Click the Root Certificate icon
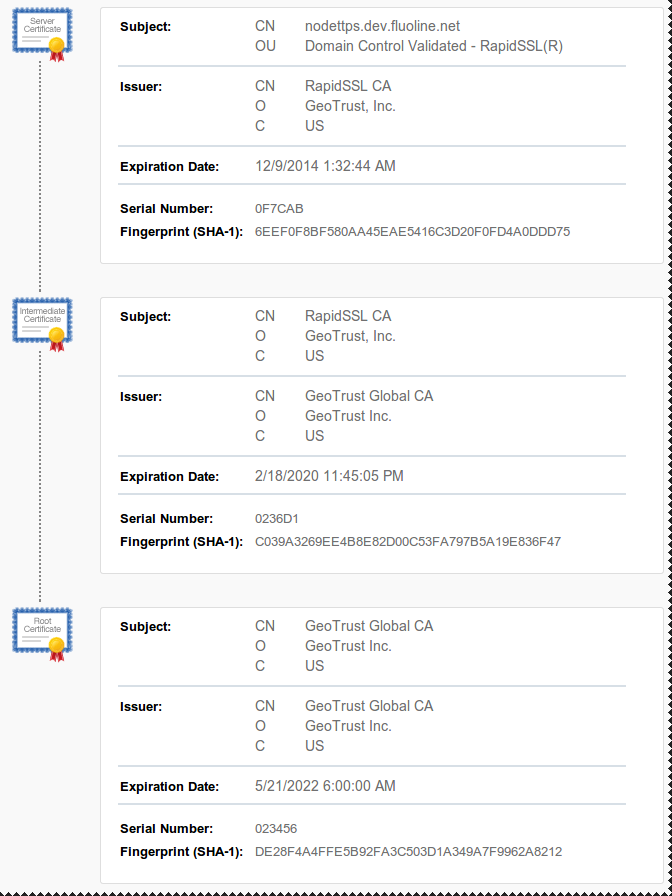The image size is (672, 896). pyautogui.click(x=42, y=634)
